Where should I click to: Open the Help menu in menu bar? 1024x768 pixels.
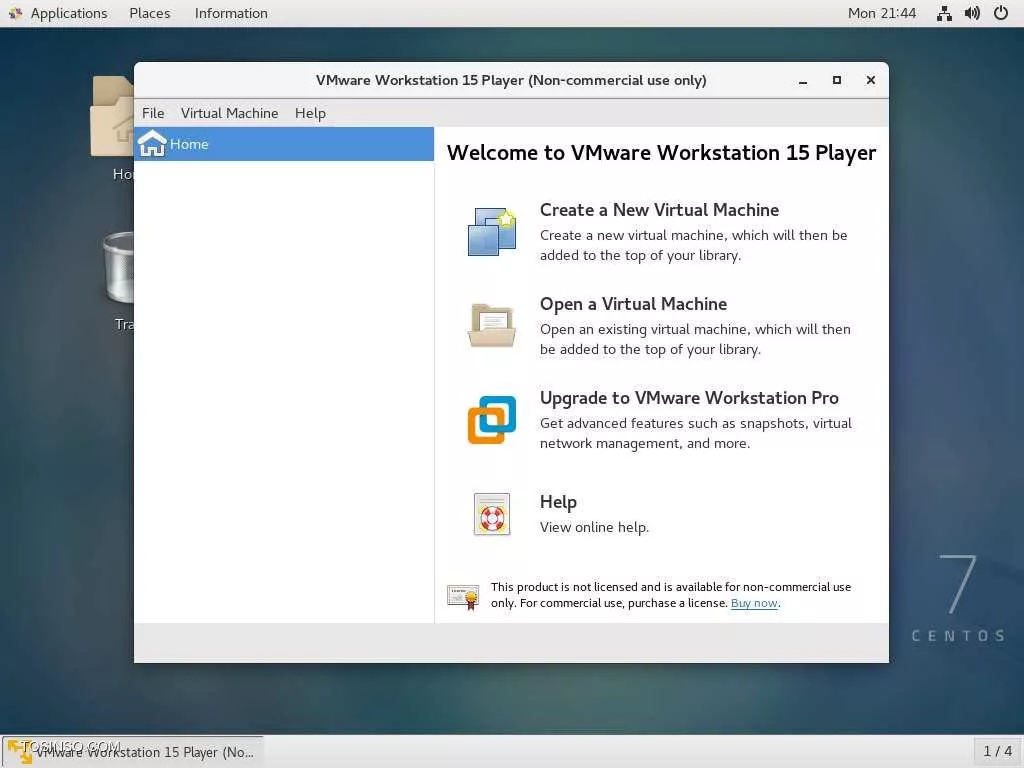(x=310, y=113)
